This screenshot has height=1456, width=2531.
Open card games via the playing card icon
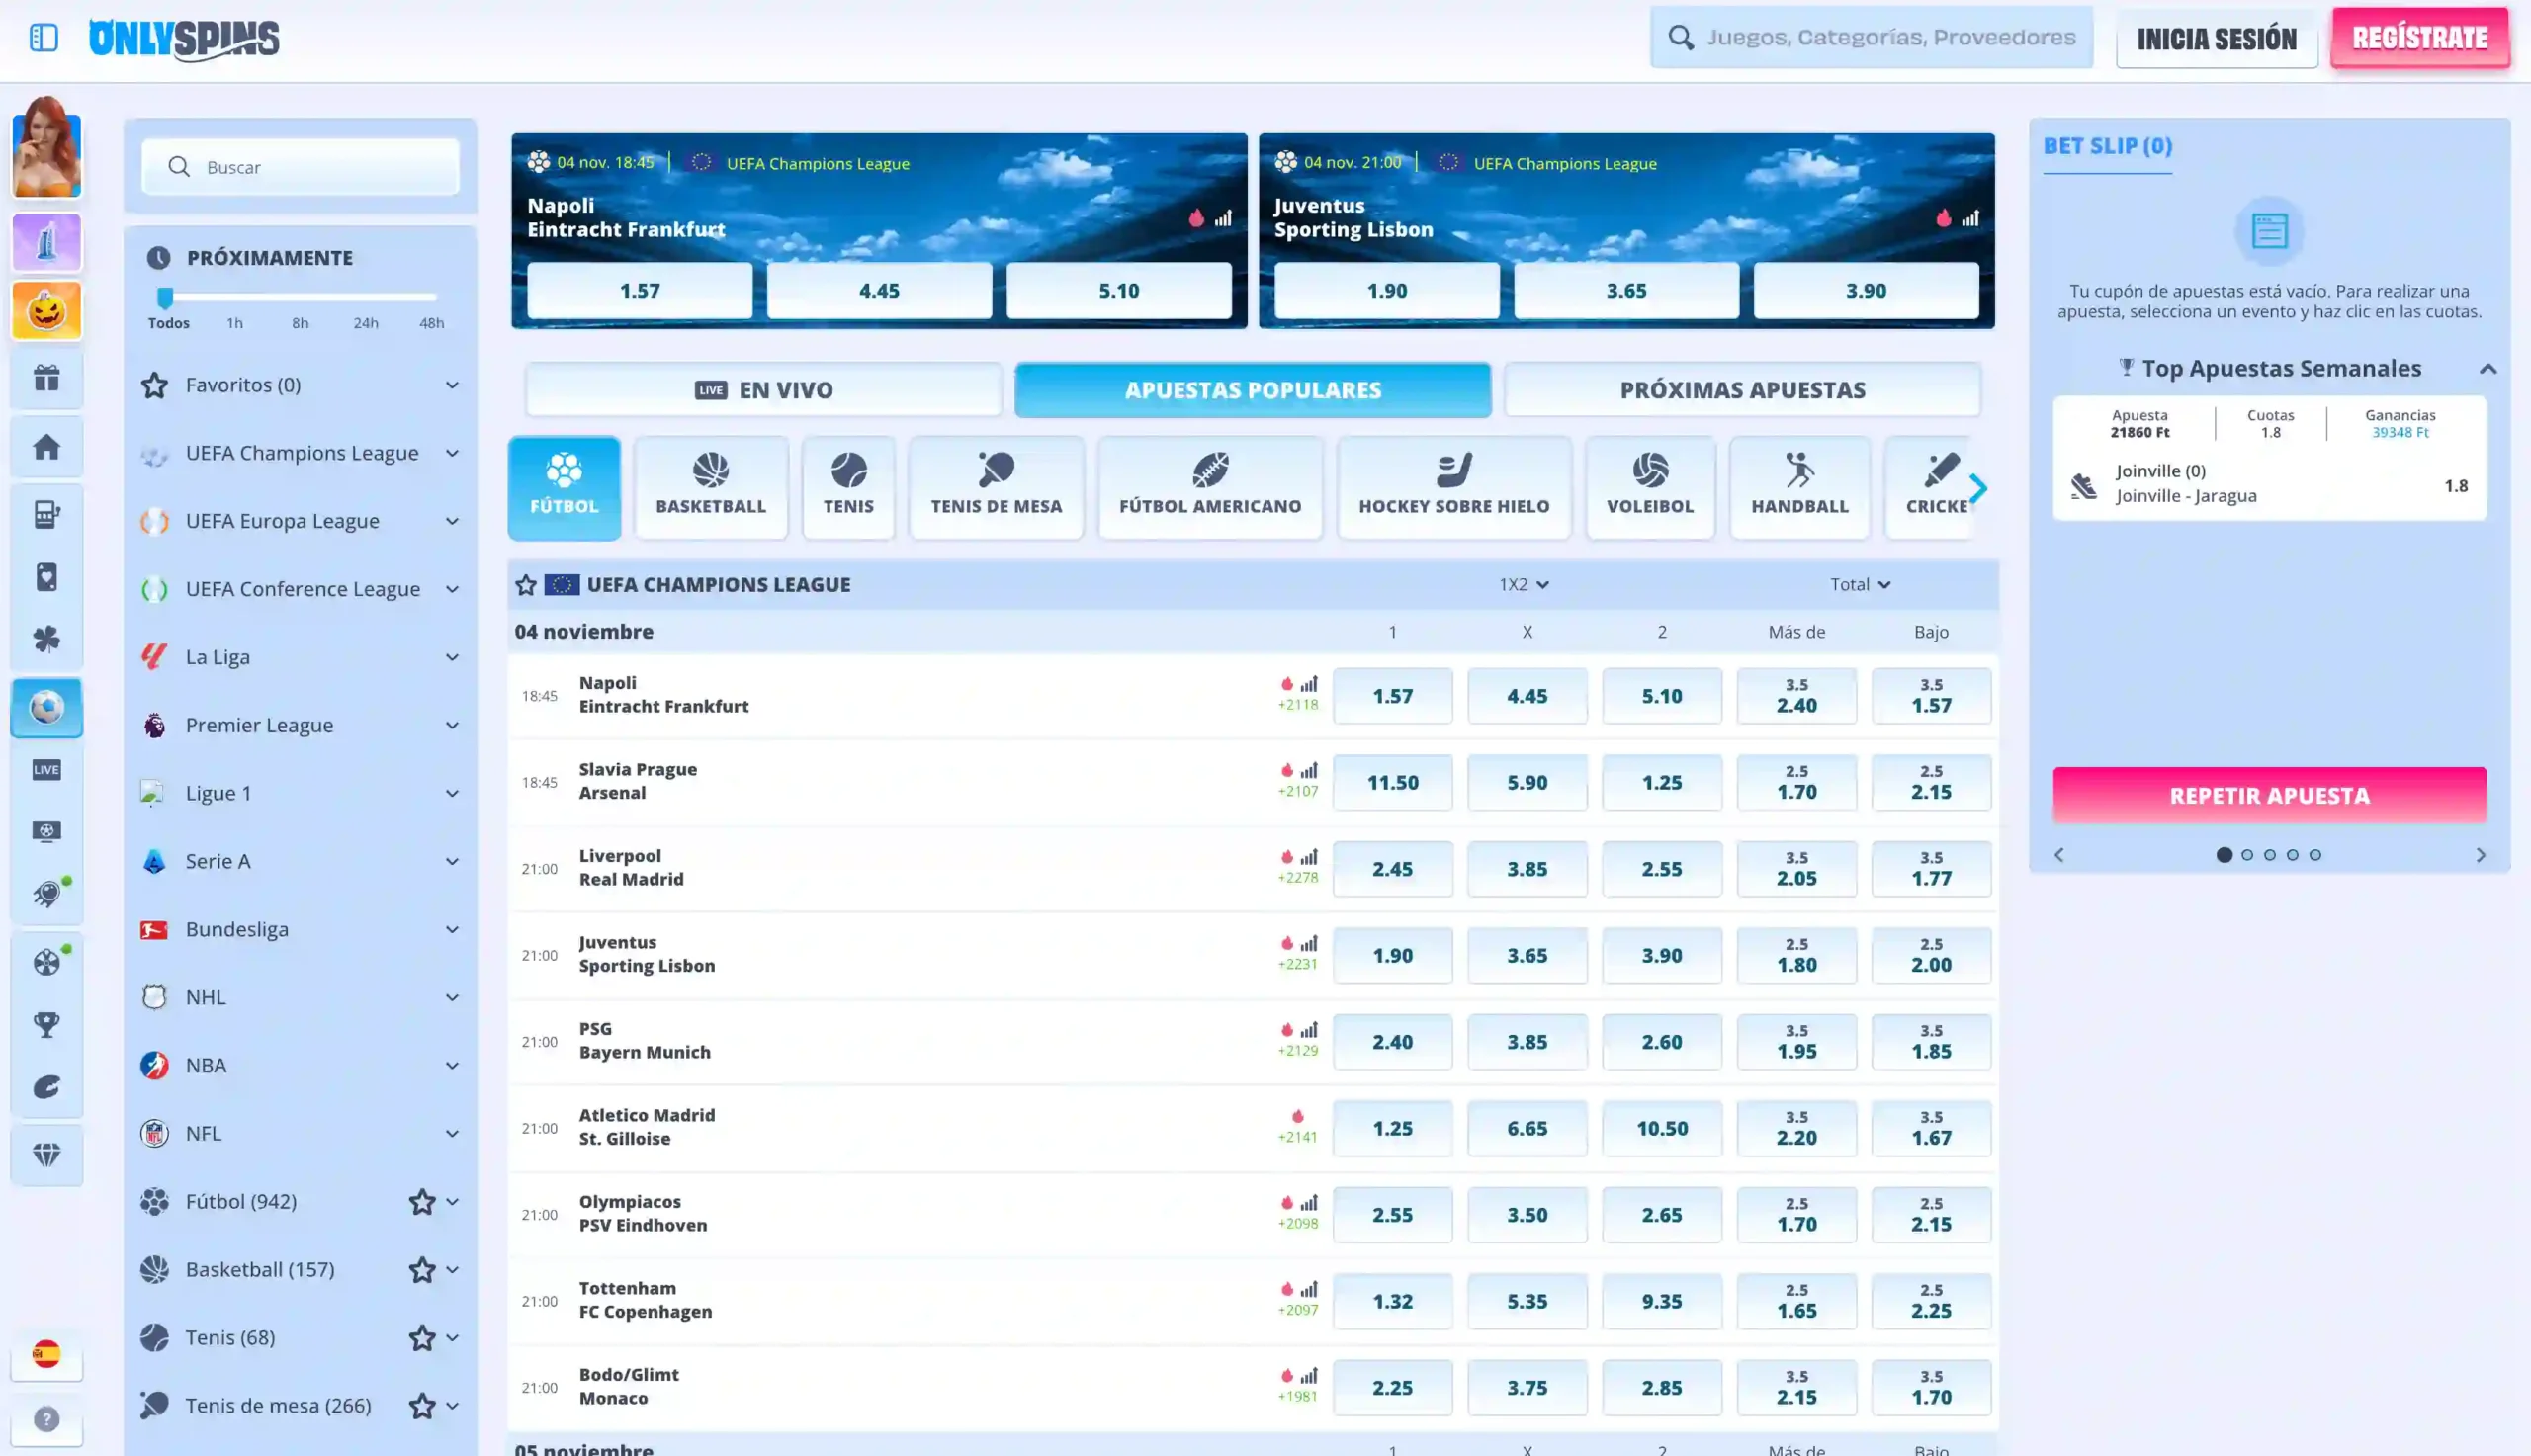point(46,576)
